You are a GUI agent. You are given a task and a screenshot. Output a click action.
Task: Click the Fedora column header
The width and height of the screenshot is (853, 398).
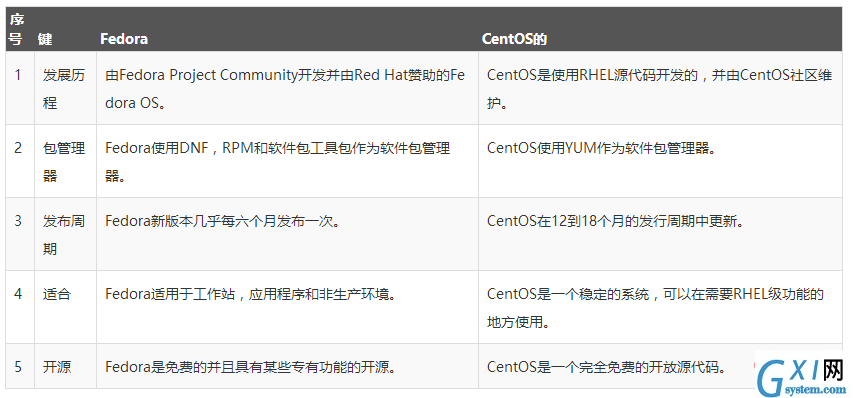coord(124,39)
